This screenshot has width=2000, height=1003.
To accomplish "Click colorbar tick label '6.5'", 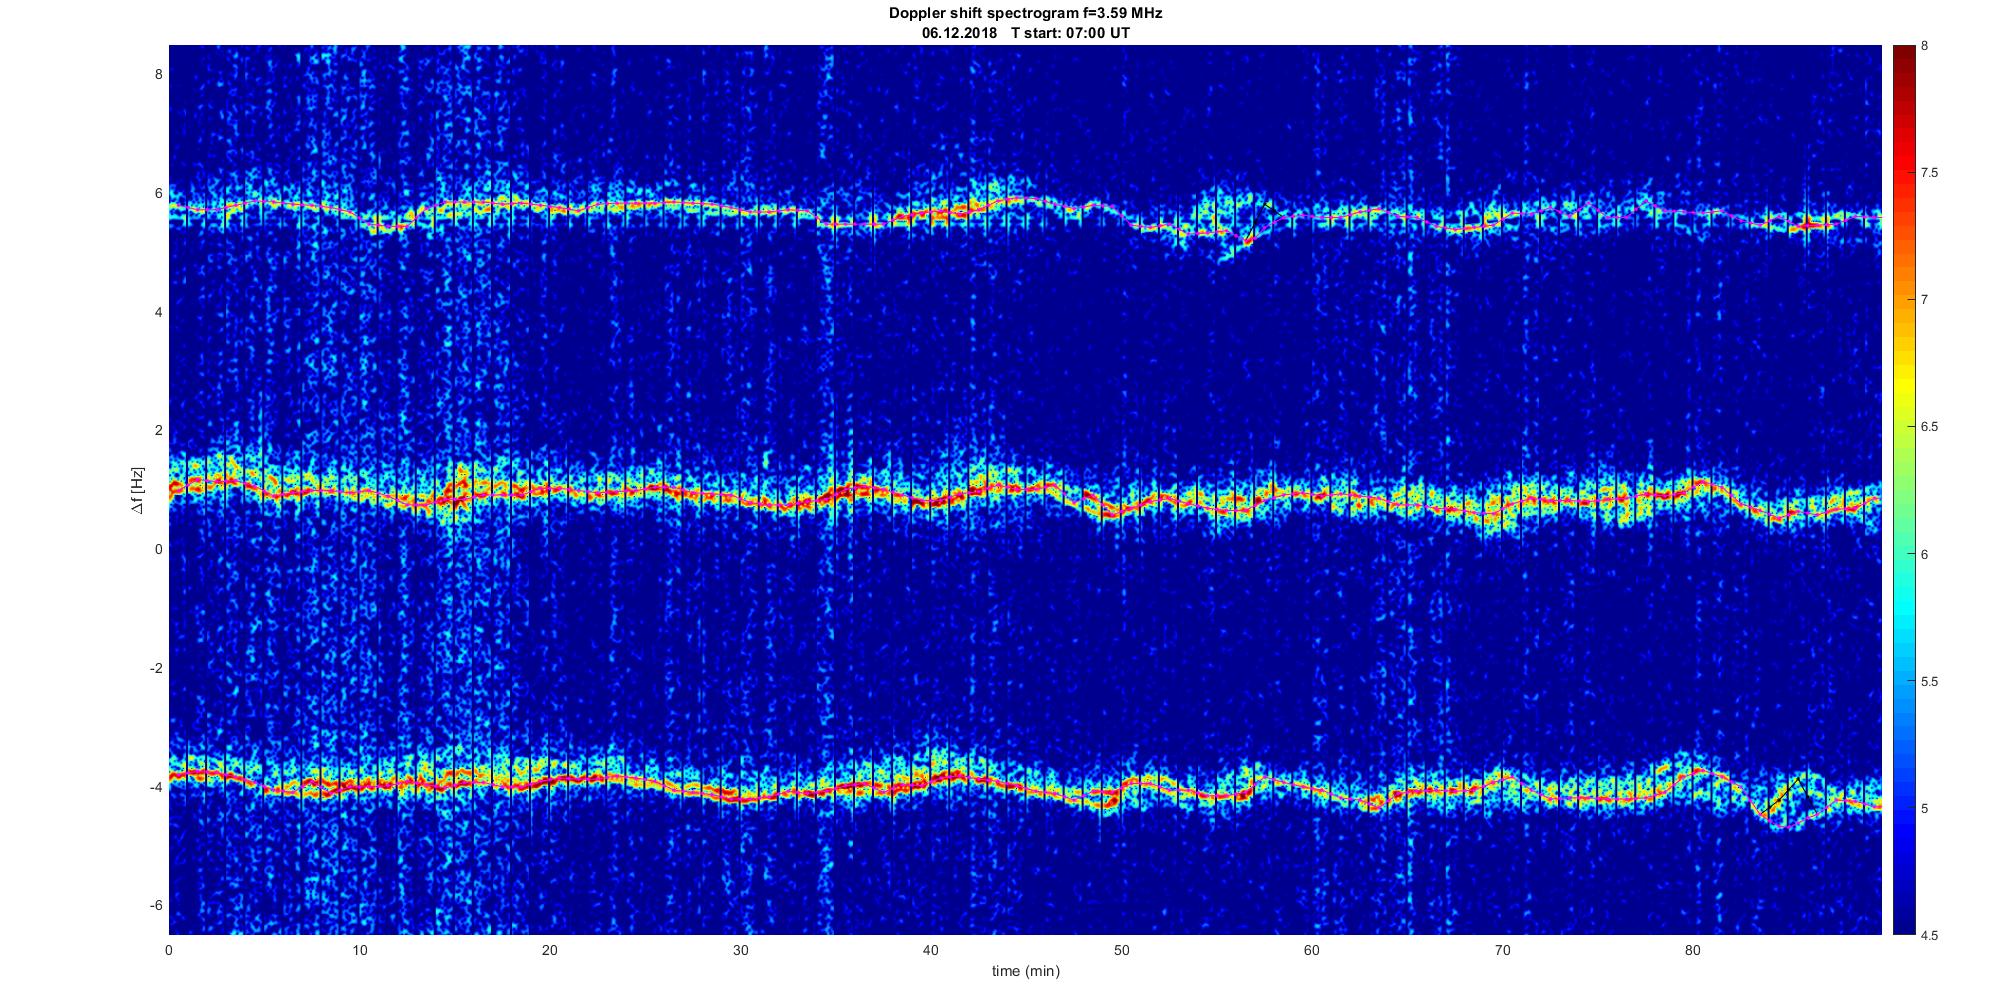I will [1929, 427].
